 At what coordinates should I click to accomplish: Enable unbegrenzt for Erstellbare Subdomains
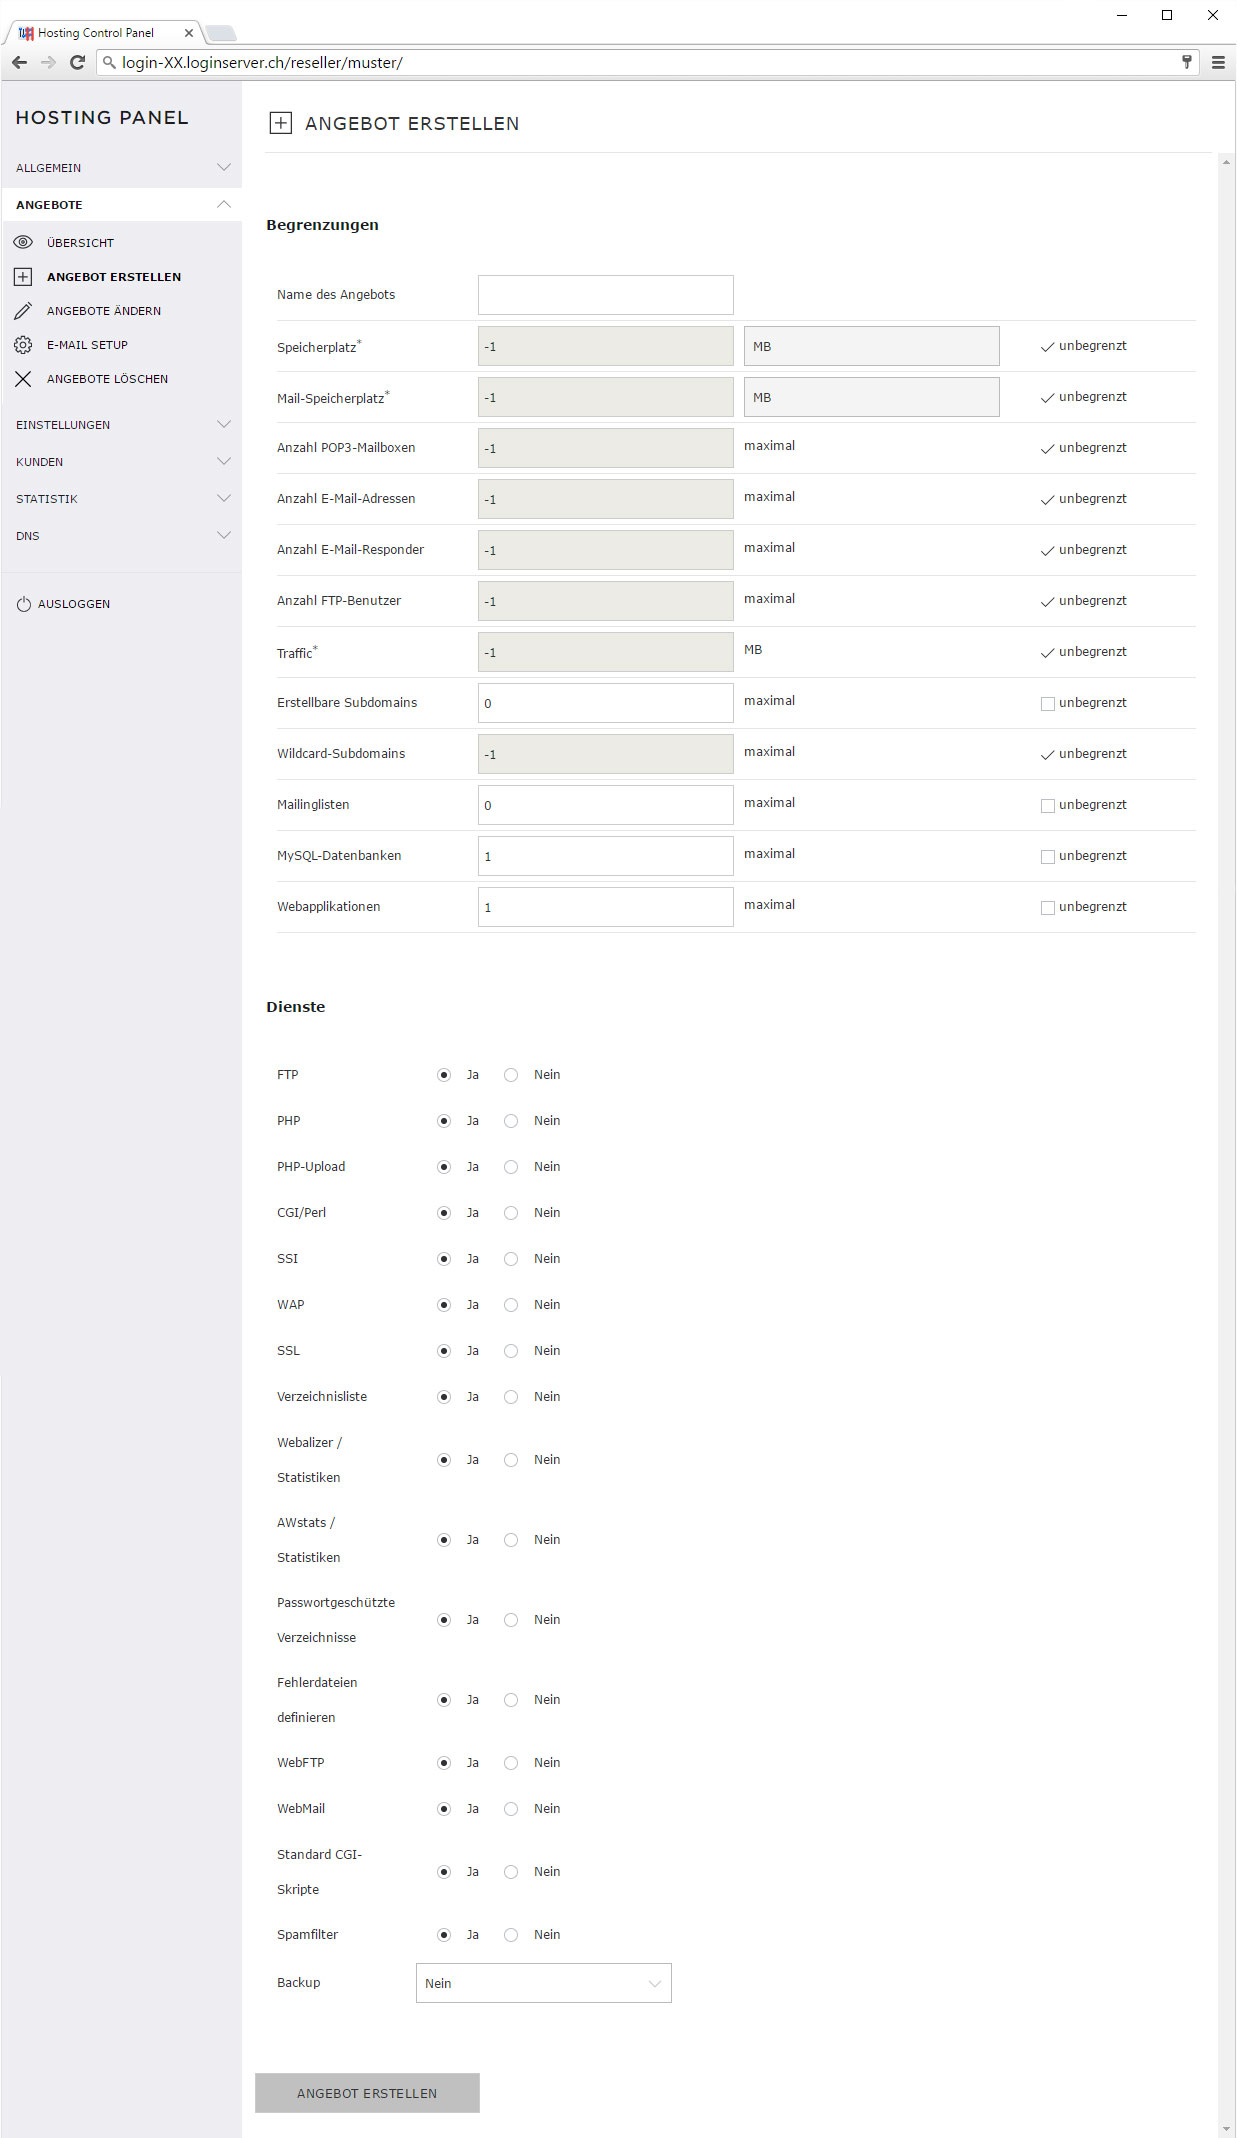(x=1048, y=704)
